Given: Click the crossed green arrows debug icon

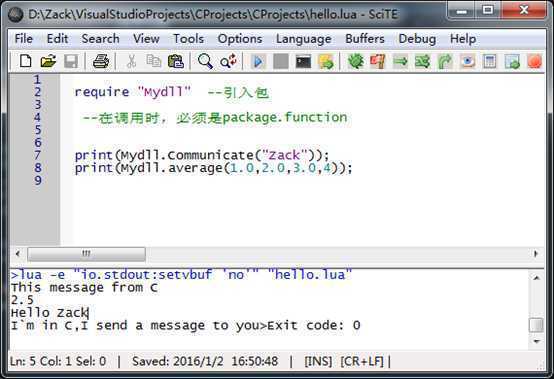Looking at the screenshot, I should point(423,61).
